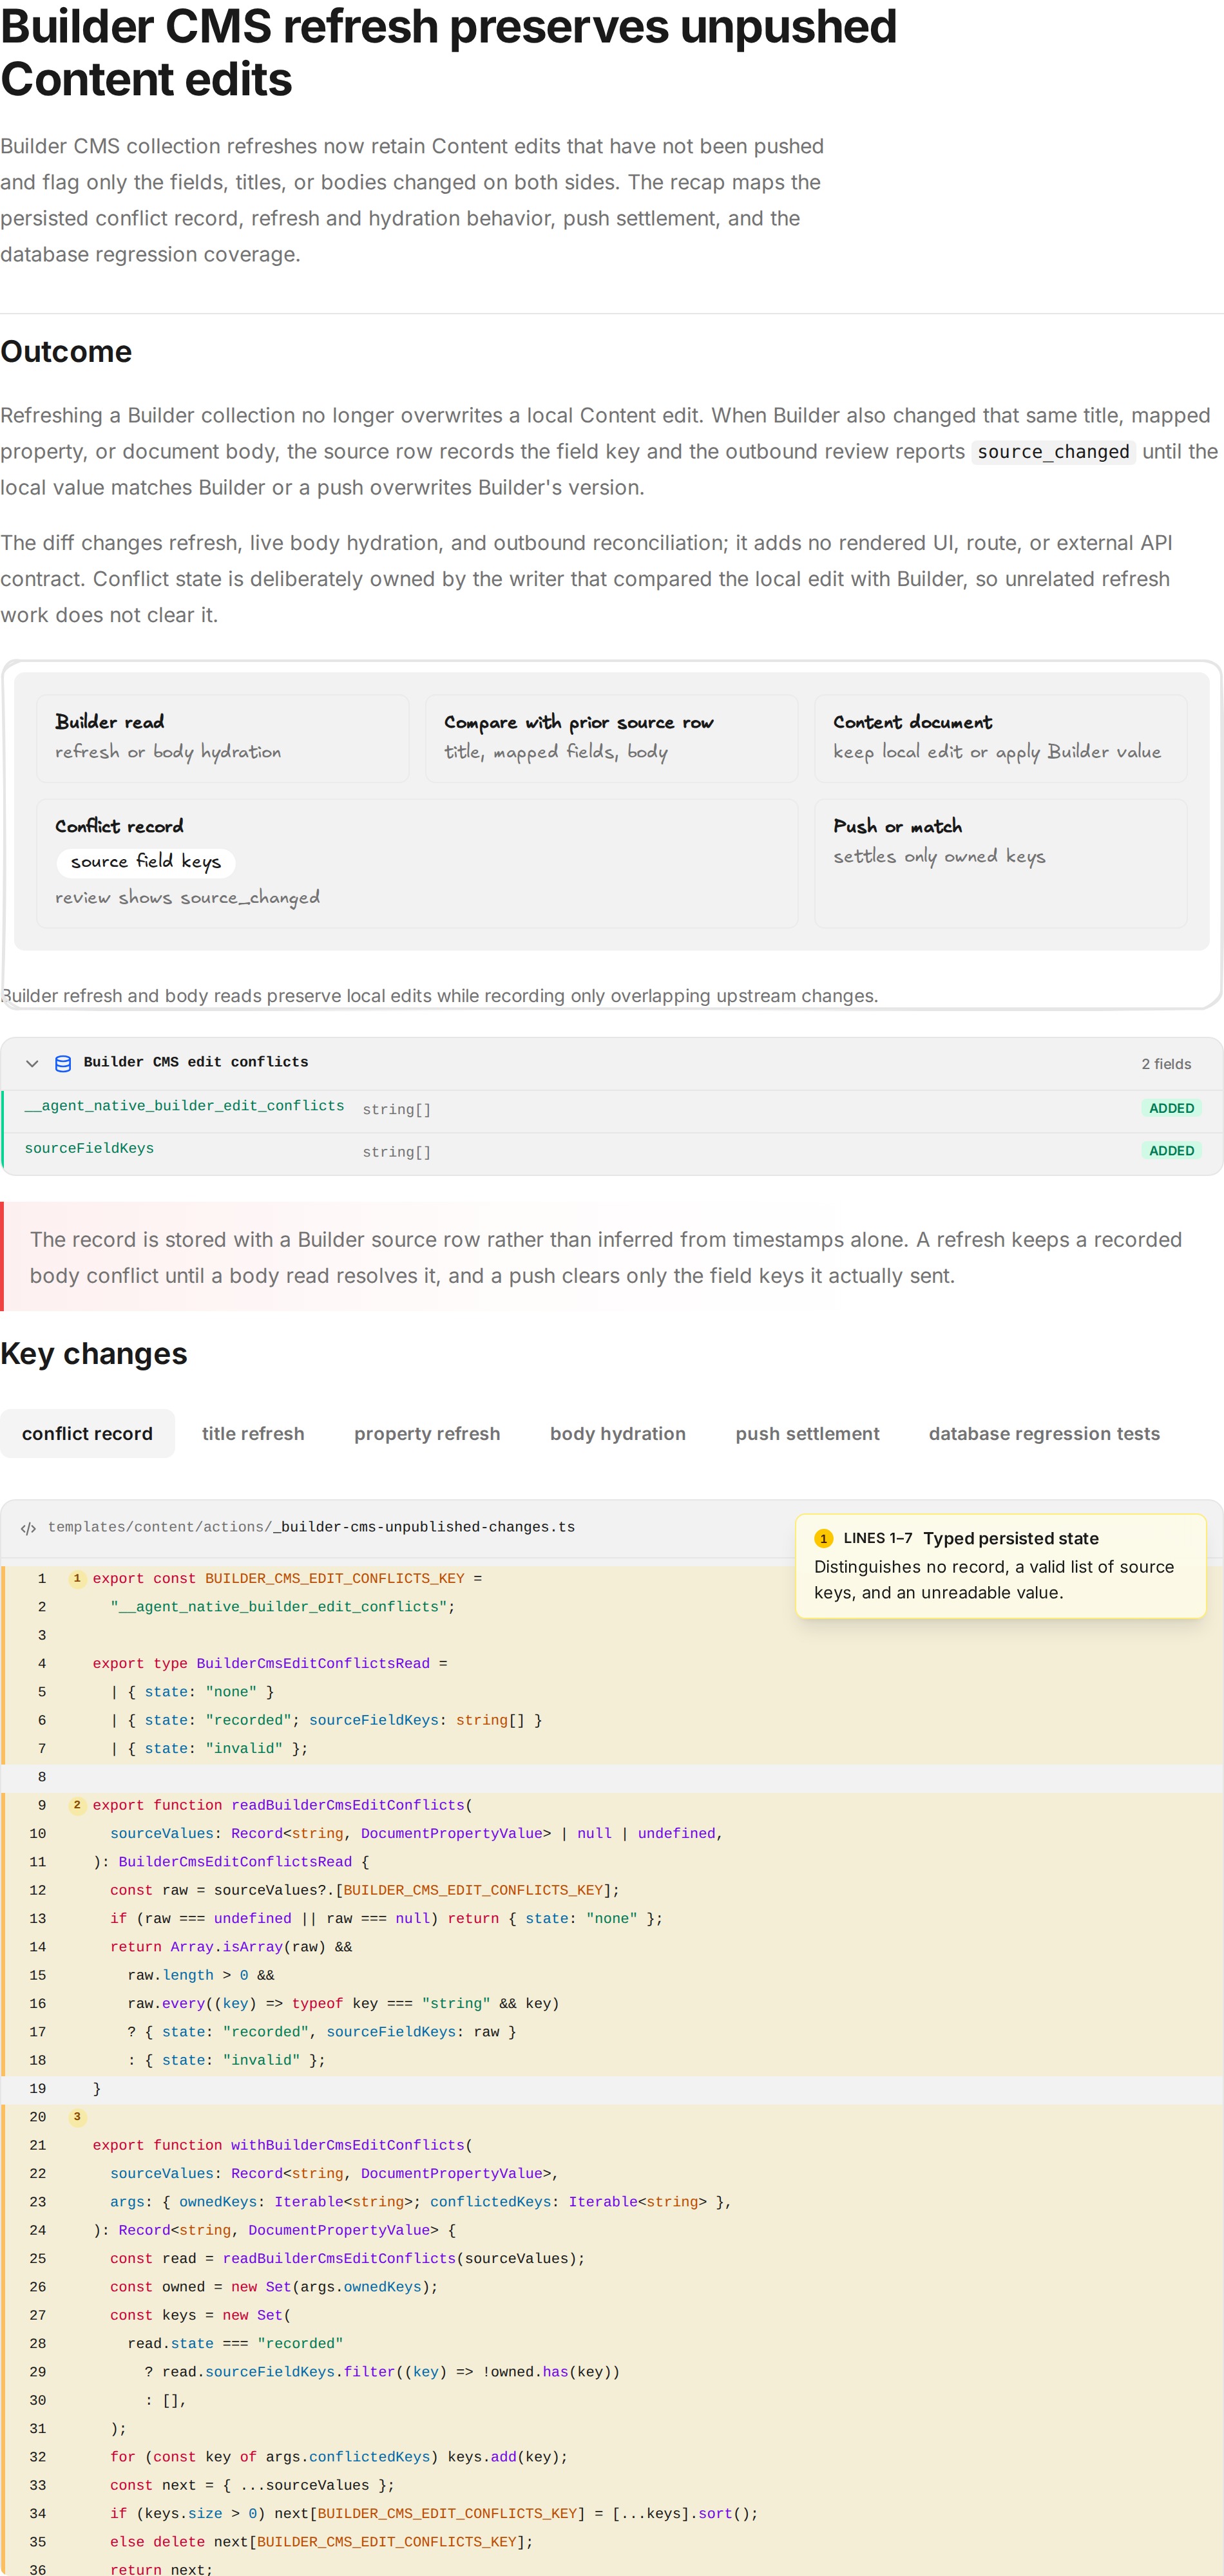Click the 'Typed persisted state' annotation note
The image size is (1224, 2576).
point(1000,1565)
